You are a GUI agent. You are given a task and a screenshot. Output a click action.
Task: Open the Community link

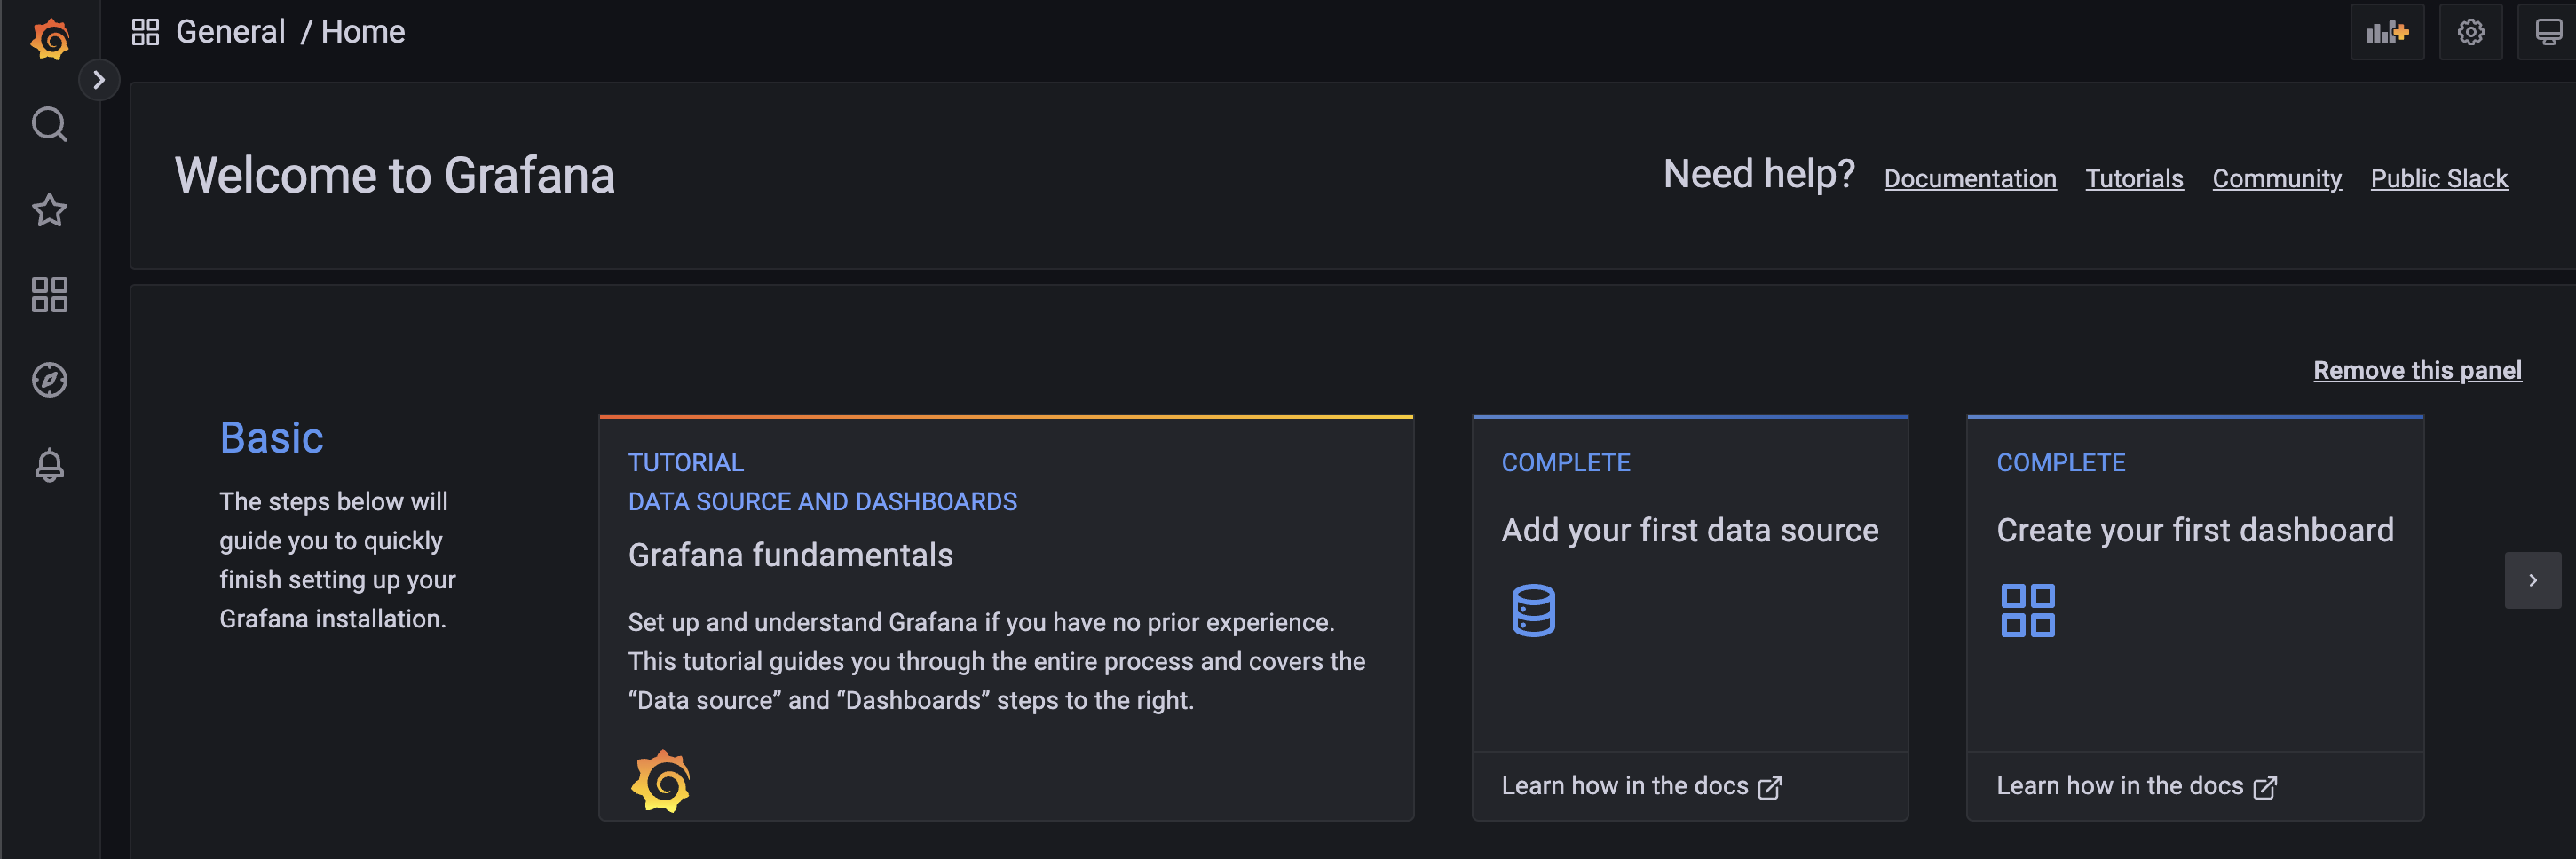[2276, 179]
